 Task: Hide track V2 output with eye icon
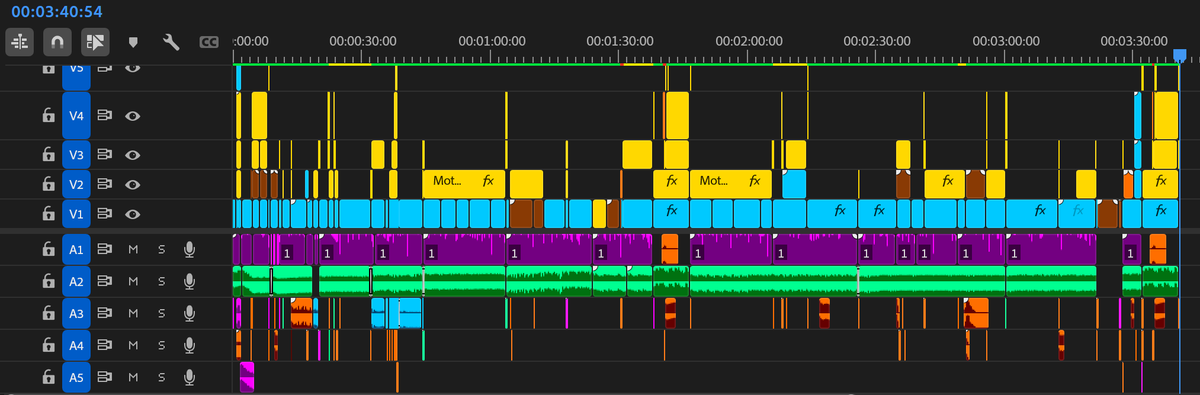click(x=132, y=185)
